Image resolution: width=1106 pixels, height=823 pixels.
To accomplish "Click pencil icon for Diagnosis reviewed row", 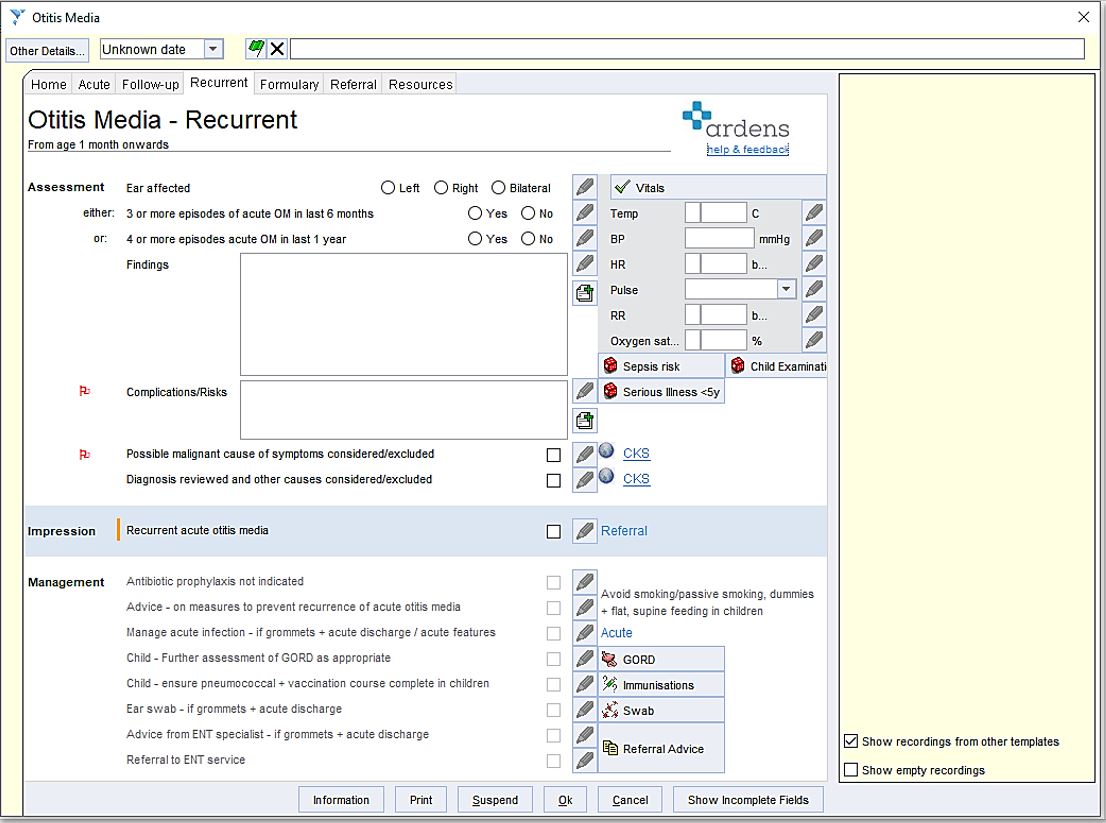I will 585,480.
